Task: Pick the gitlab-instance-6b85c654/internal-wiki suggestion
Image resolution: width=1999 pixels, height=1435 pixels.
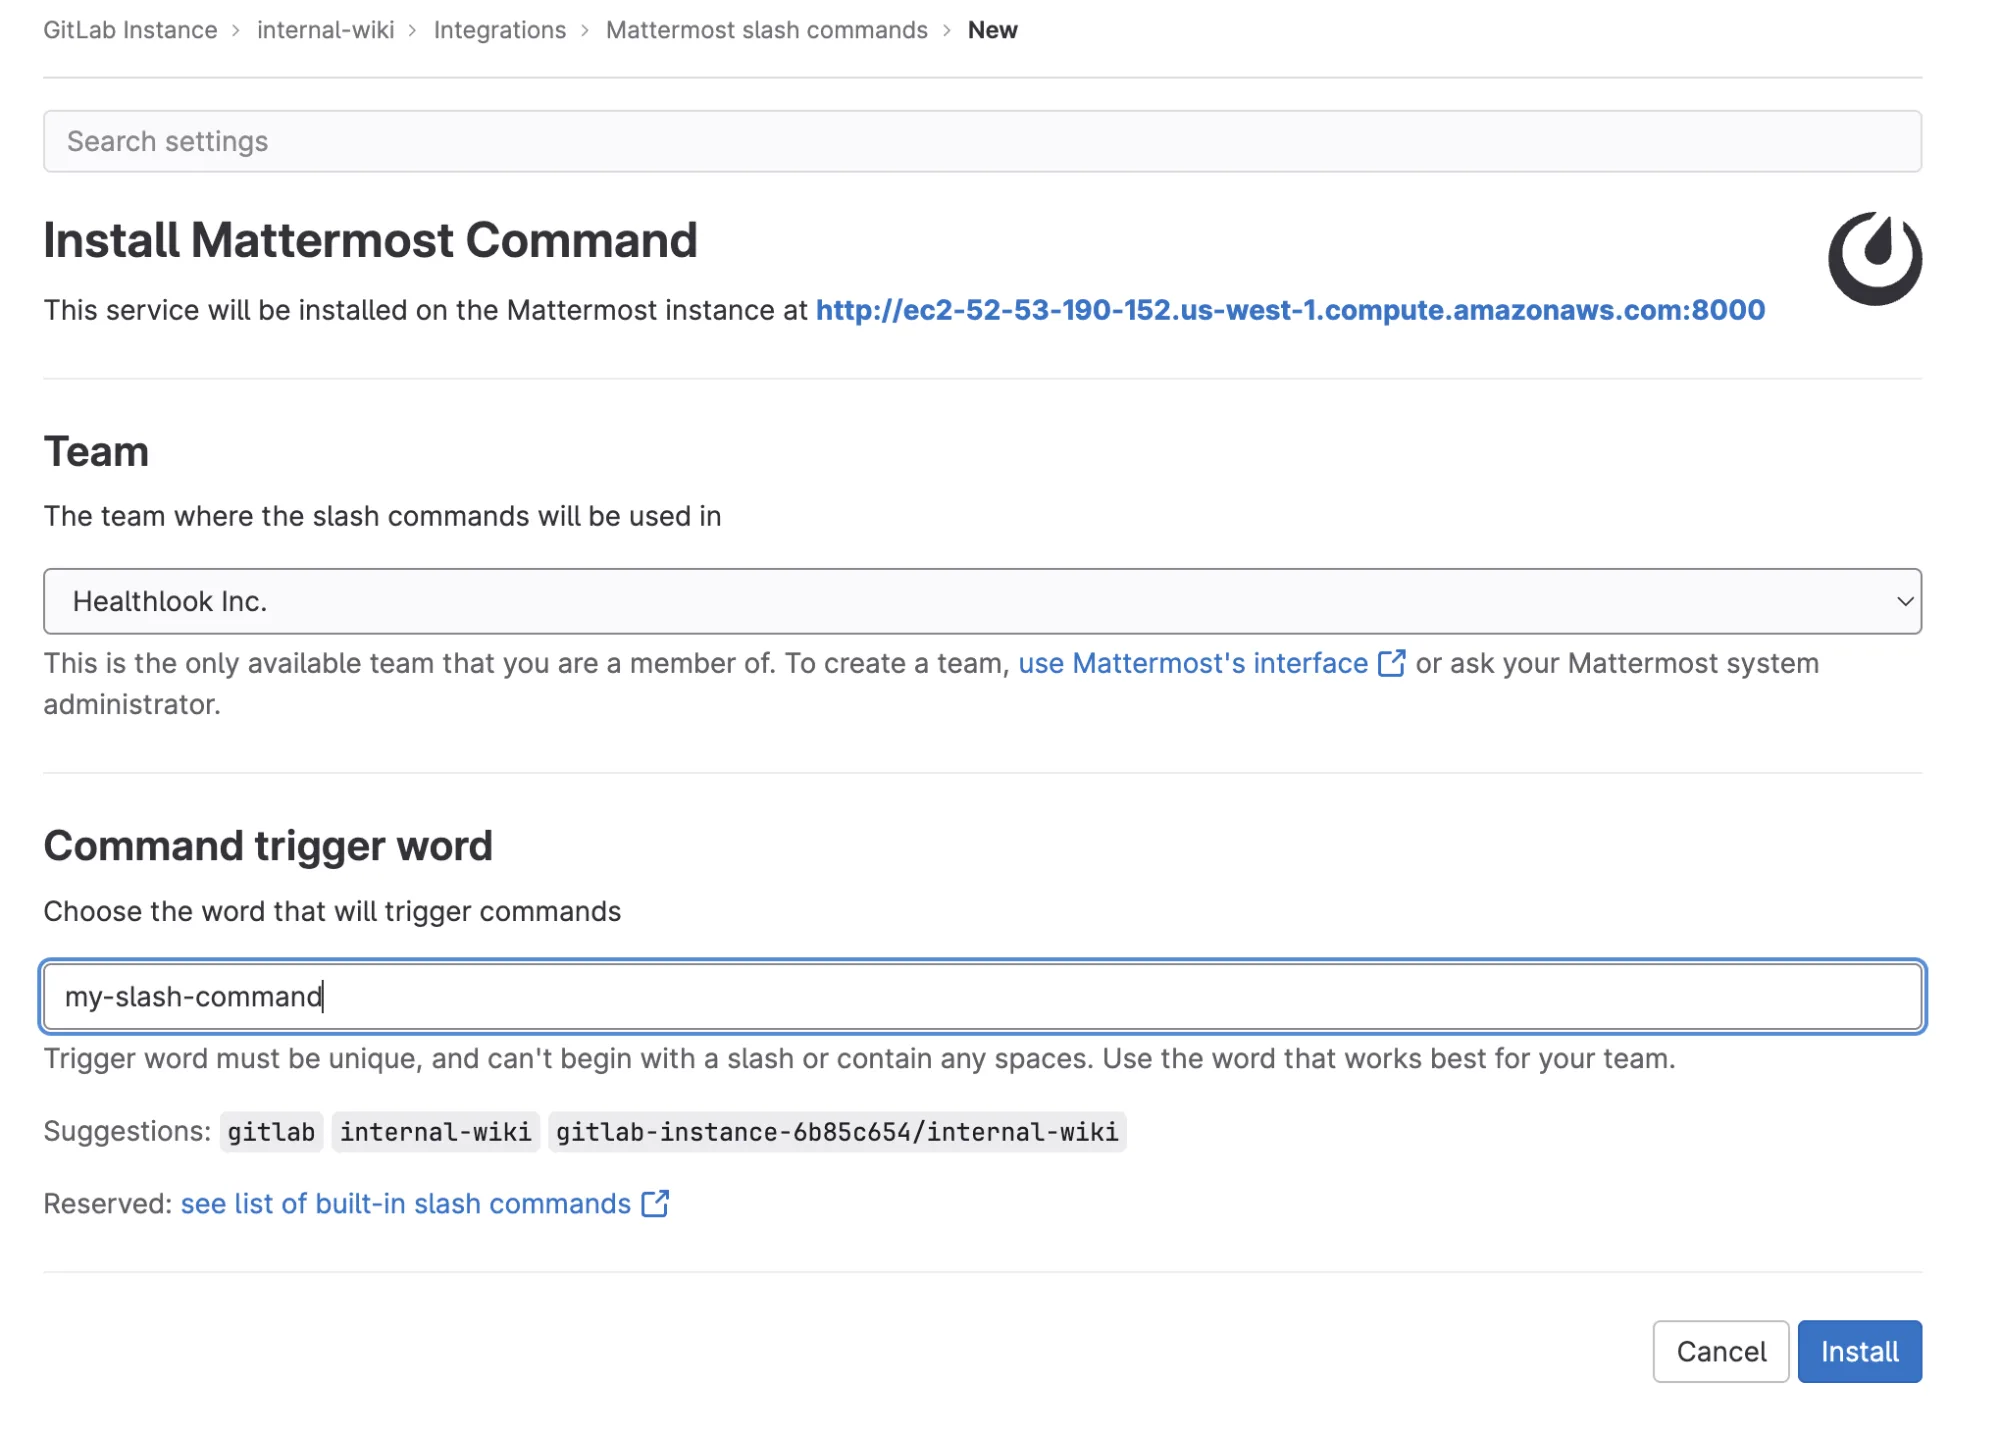Action: pos(837,1131)
